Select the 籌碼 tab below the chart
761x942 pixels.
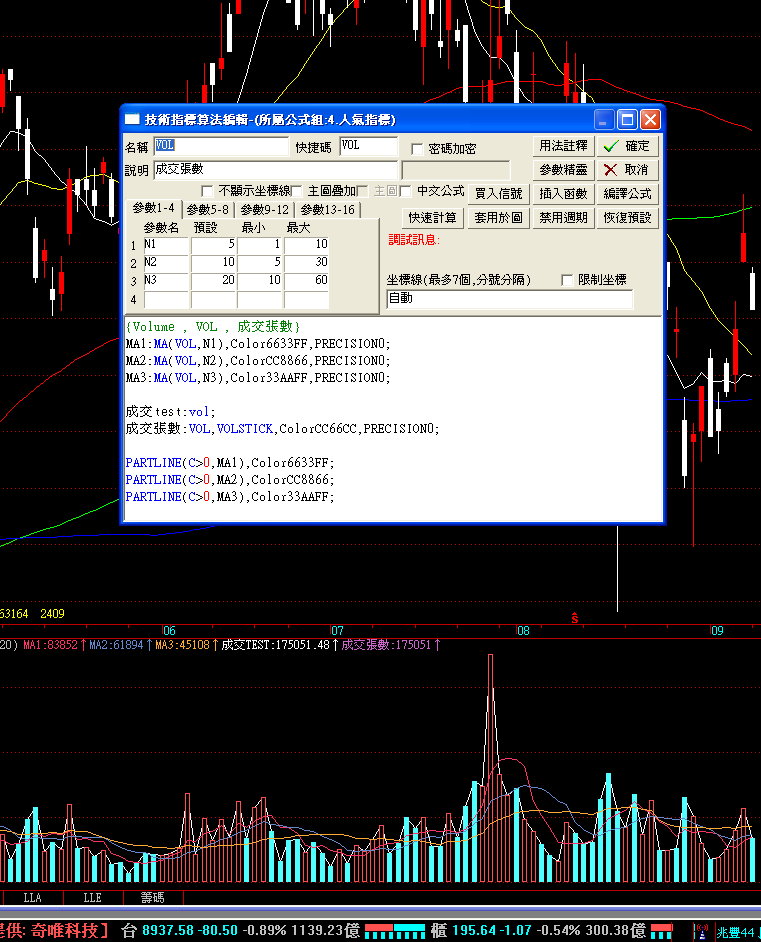point(152,898)
